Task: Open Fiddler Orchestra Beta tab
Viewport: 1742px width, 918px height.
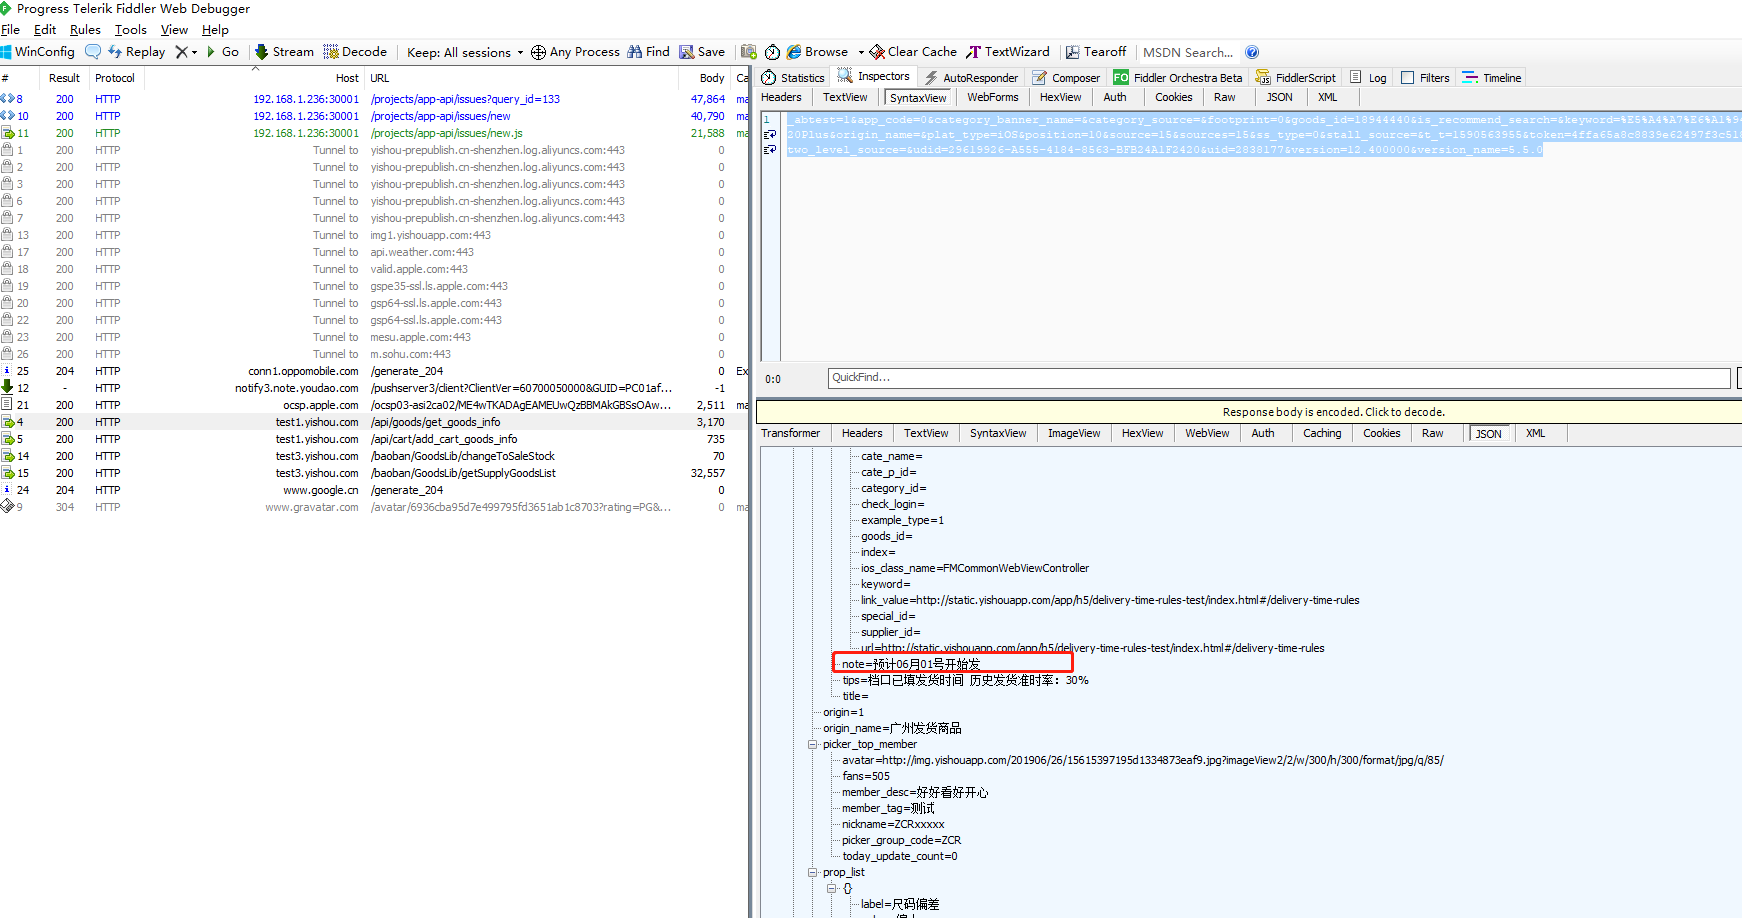Action: click(x=1177, y=77)
